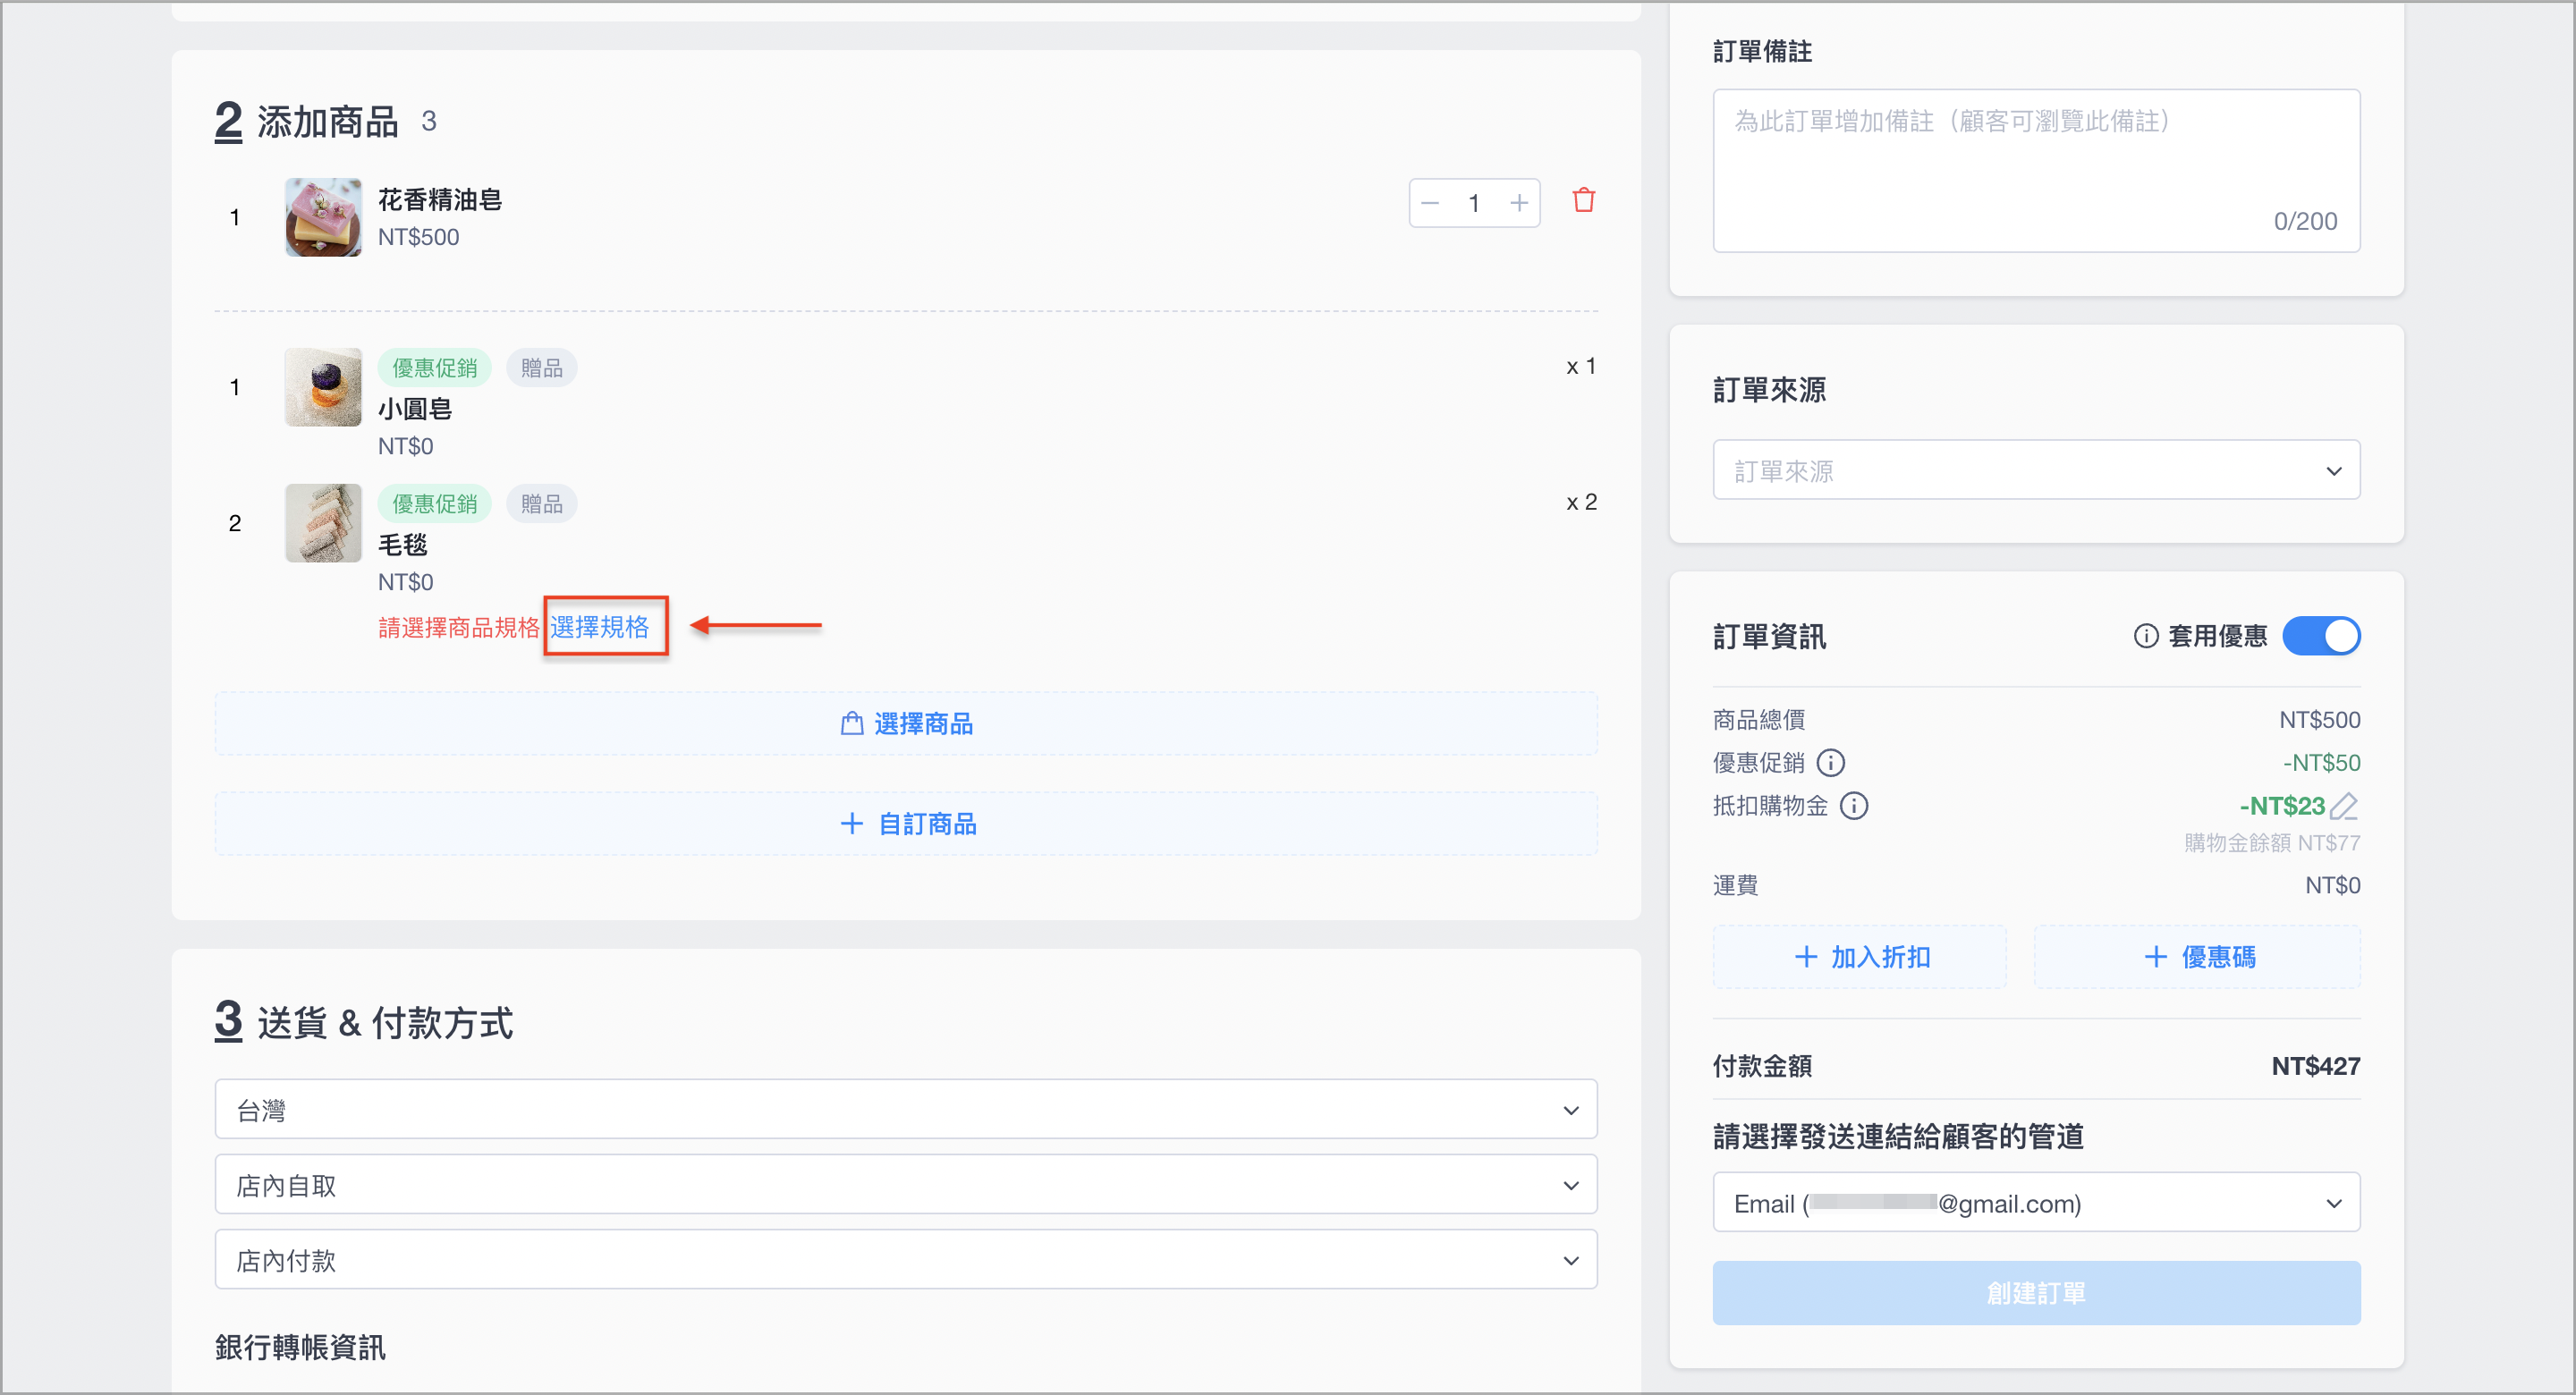The image size is (2576, 1395).
Task: Click the 花香精油皂 product name
Action: (x=439, y=200)
